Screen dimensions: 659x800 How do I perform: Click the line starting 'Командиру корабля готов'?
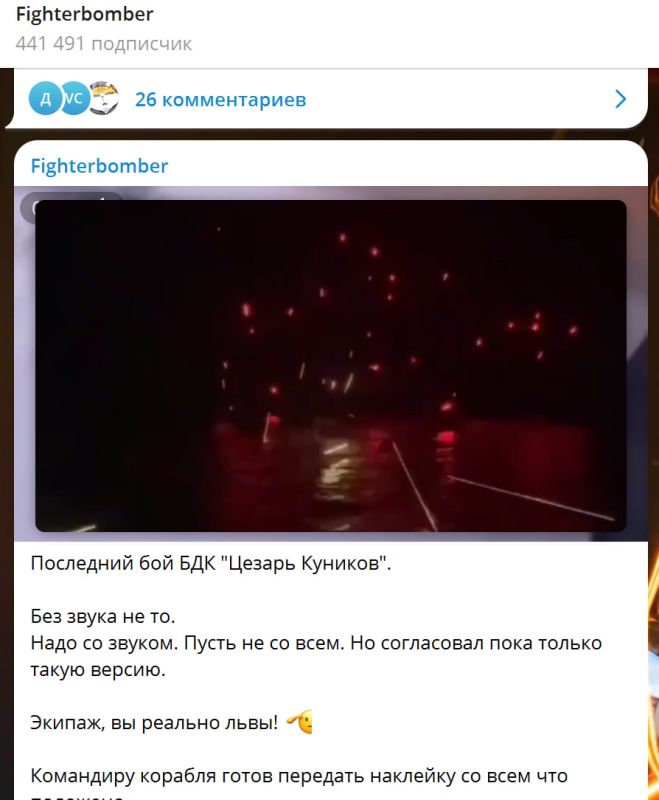(299, 776)
